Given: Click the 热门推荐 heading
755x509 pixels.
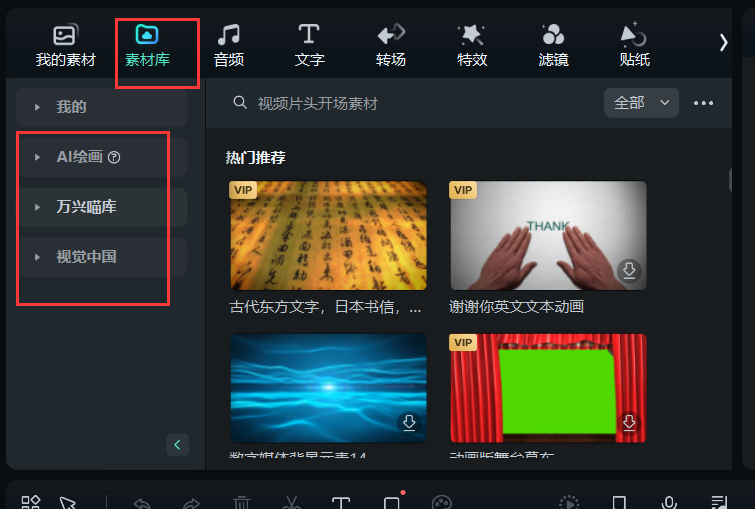Looking at the screenshot, I should coord(256,157).
